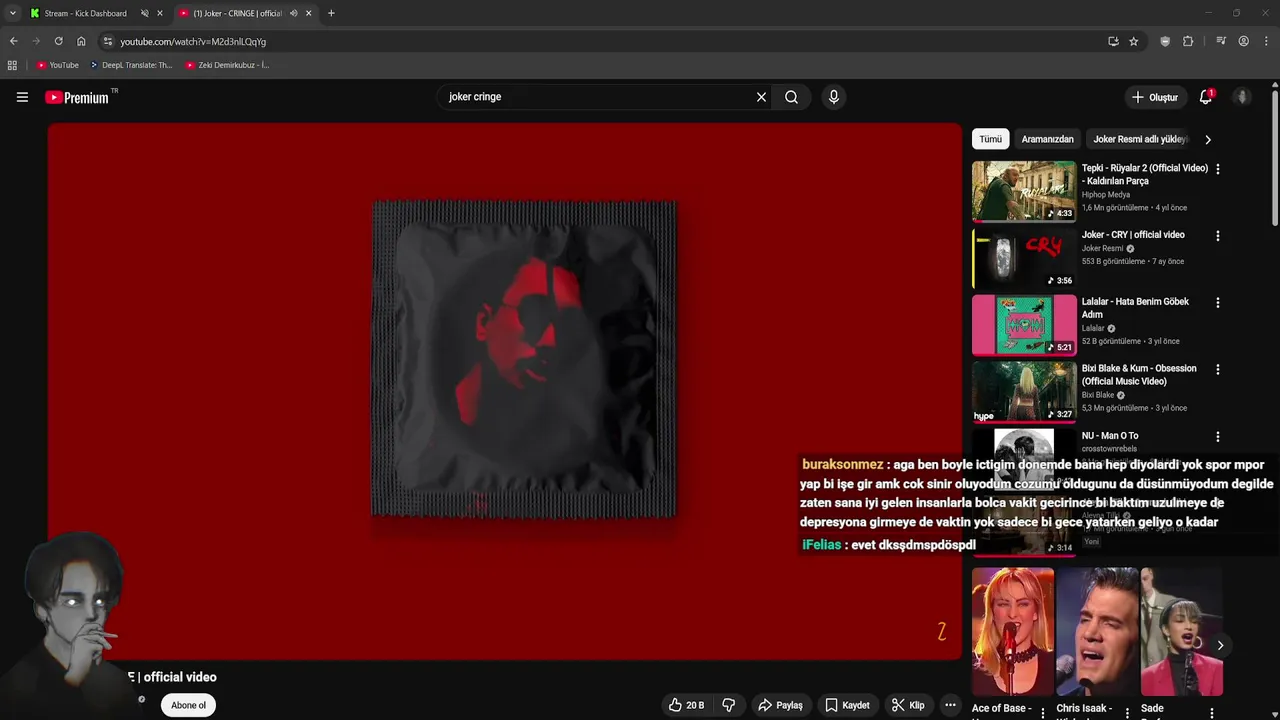The image size is (1280, 720).
Task: Click the NU - Man O To title
Action: [x=1110, y=436]
